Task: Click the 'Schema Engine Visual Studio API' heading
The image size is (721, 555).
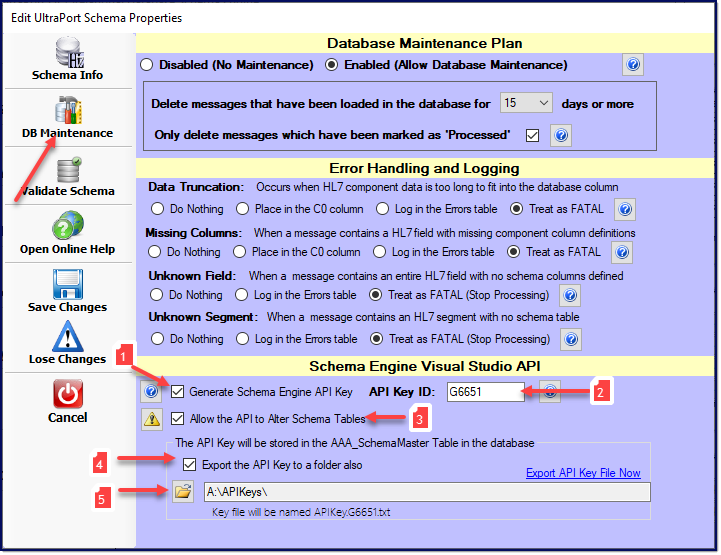Action: [424, 366]
